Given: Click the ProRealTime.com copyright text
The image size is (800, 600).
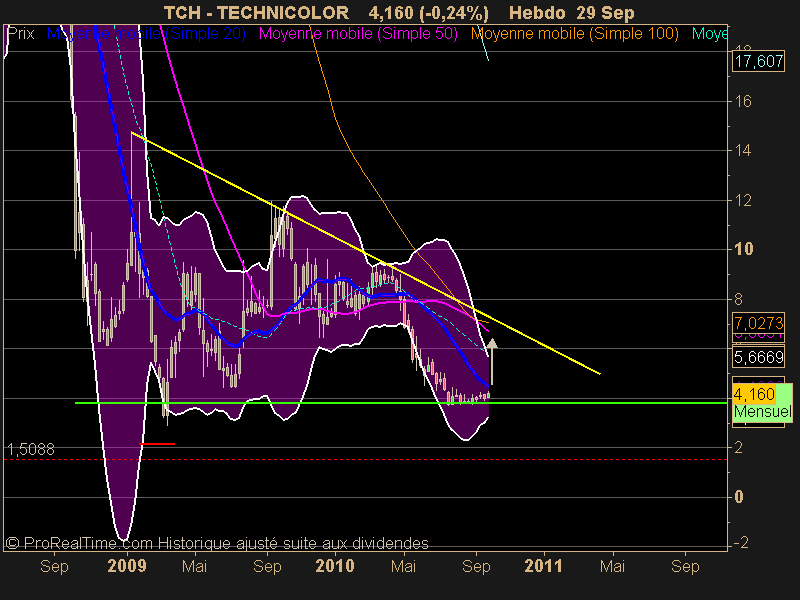Looking at the screenshot, I should pos(217,543).
